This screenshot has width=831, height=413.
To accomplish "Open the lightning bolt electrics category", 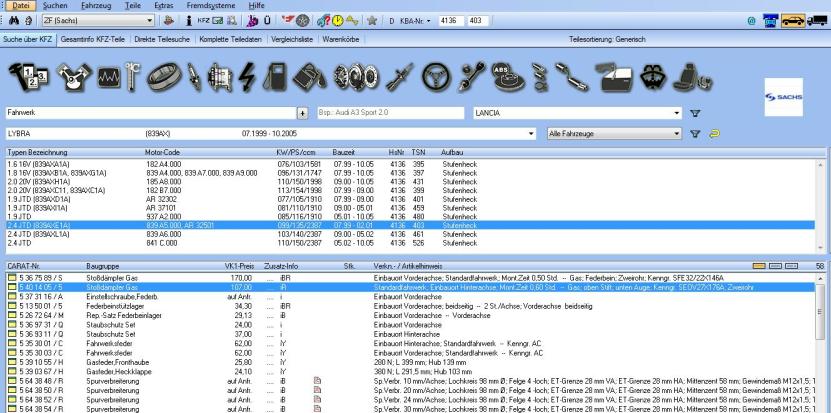I will coord(246,77).
